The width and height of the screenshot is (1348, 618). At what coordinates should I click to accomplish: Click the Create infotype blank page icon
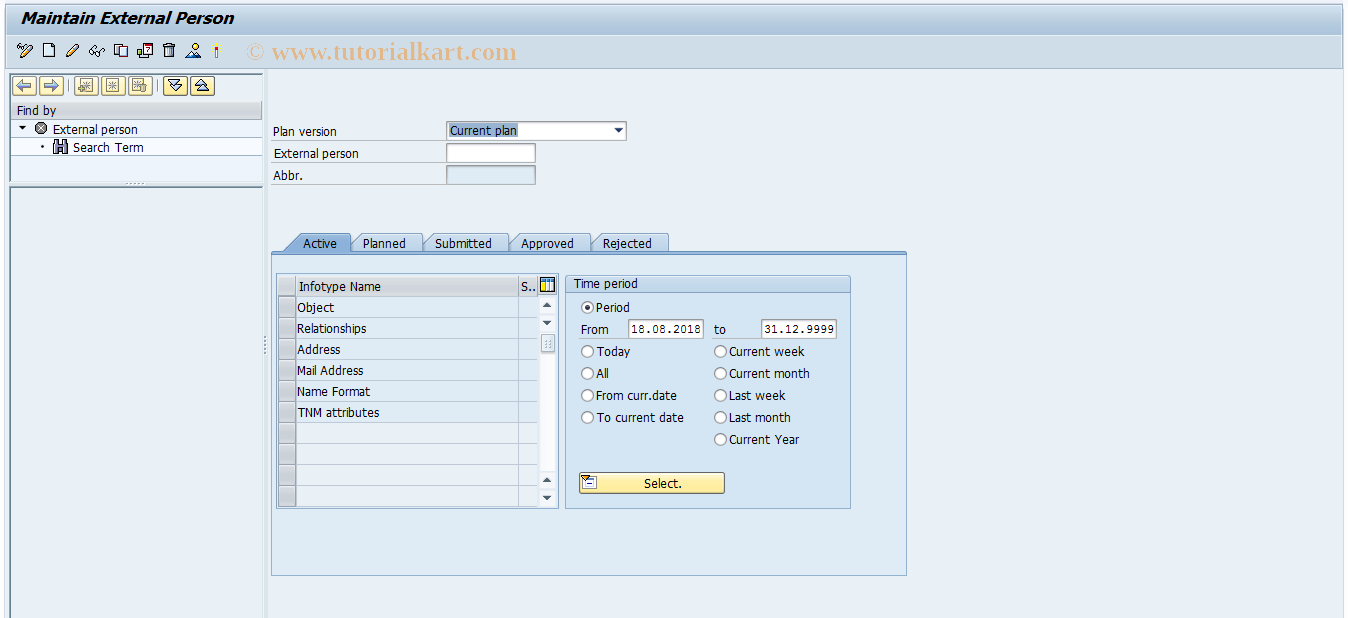[x=49, y=51]
